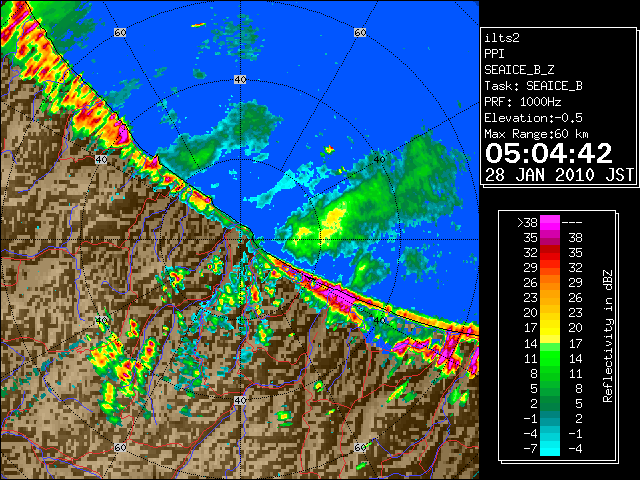
Task: Click the yellow core of large offshore echo
Action: pos(335,220)
